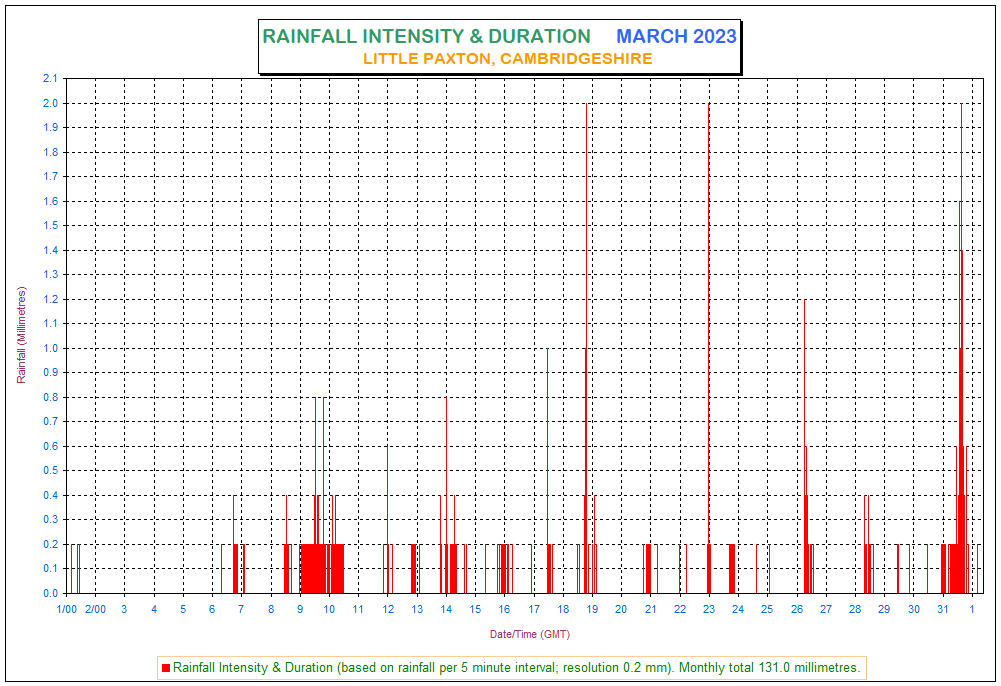The width and height of the screenshot is (1001, 686).
Task: Click the x-axis label '1/00'
Action: coord(66,609)
